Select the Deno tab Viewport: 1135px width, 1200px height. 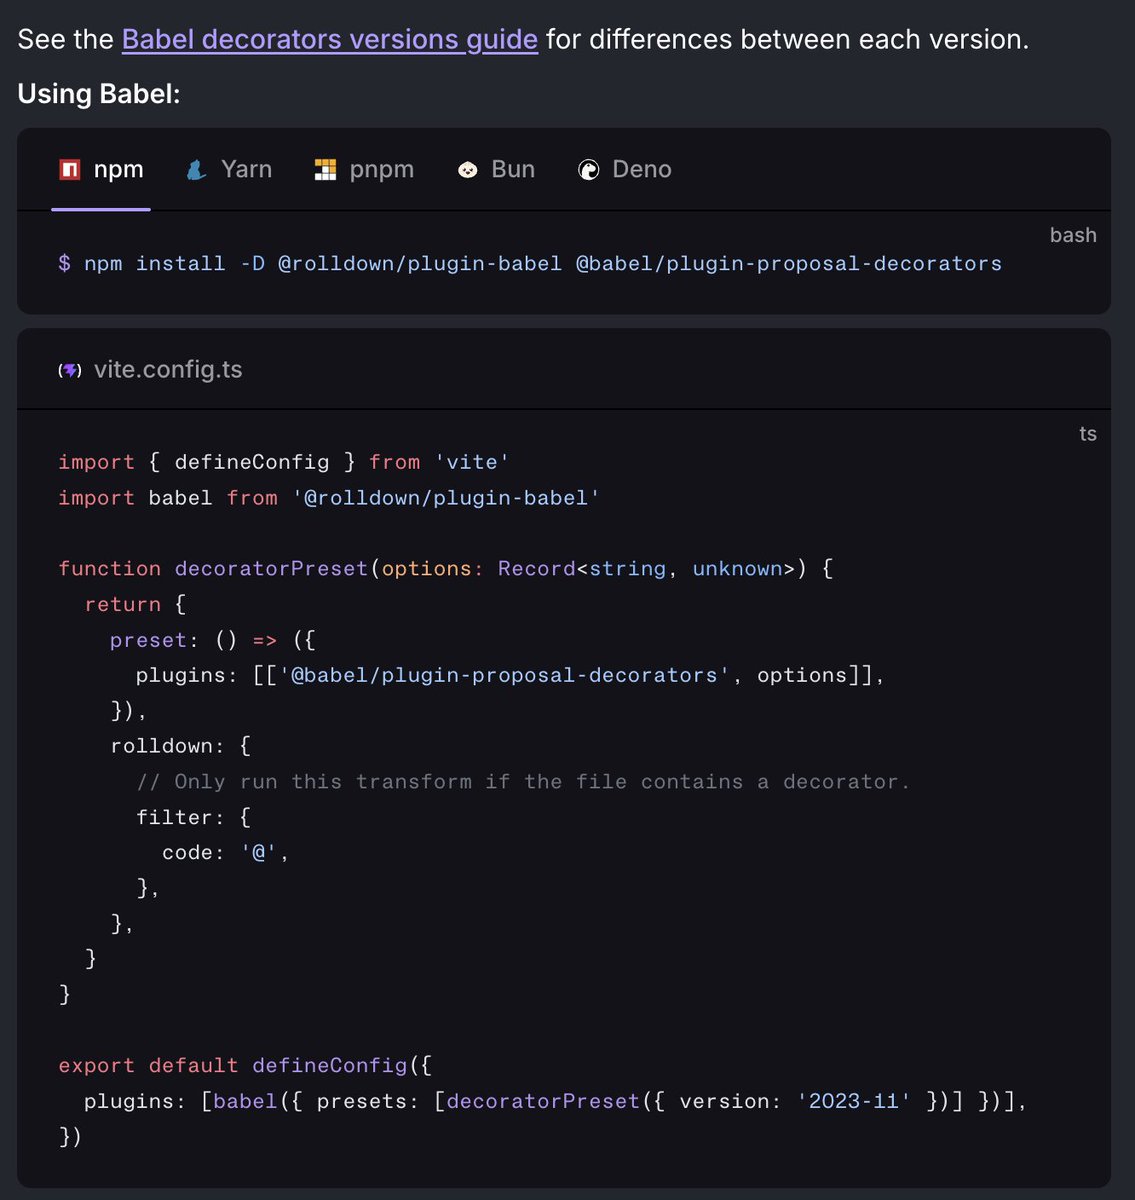[625, 170]
